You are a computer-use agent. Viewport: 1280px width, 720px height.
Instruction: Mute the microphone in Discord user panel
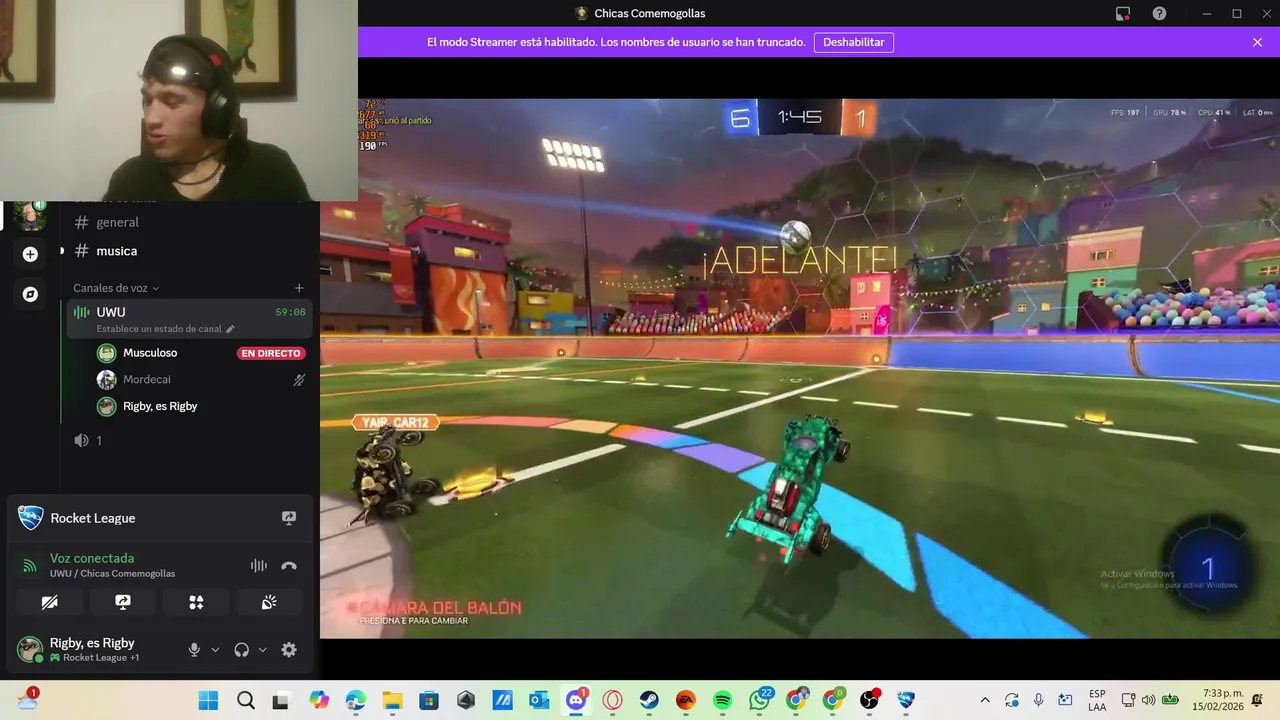tap(194, 650)
